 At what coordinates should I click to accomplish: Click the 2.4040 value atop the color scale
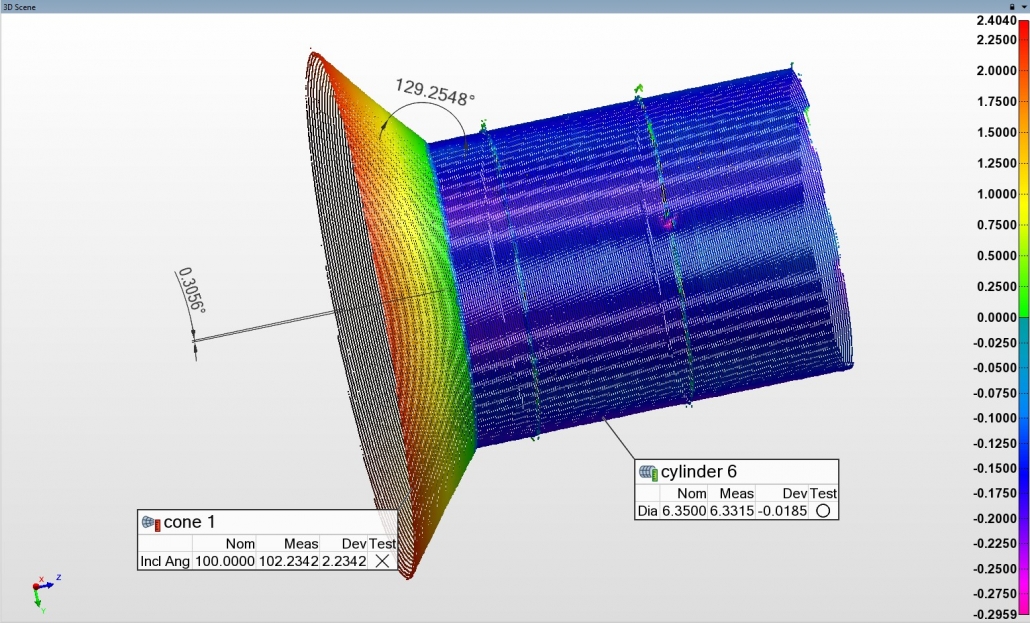[x=999, y=18]
